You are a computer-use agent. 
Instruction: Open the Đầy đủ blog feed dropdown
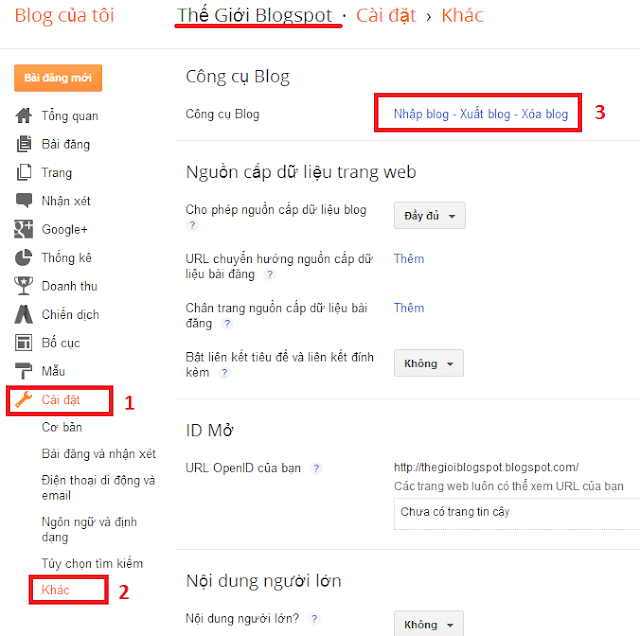pos(429,215)
